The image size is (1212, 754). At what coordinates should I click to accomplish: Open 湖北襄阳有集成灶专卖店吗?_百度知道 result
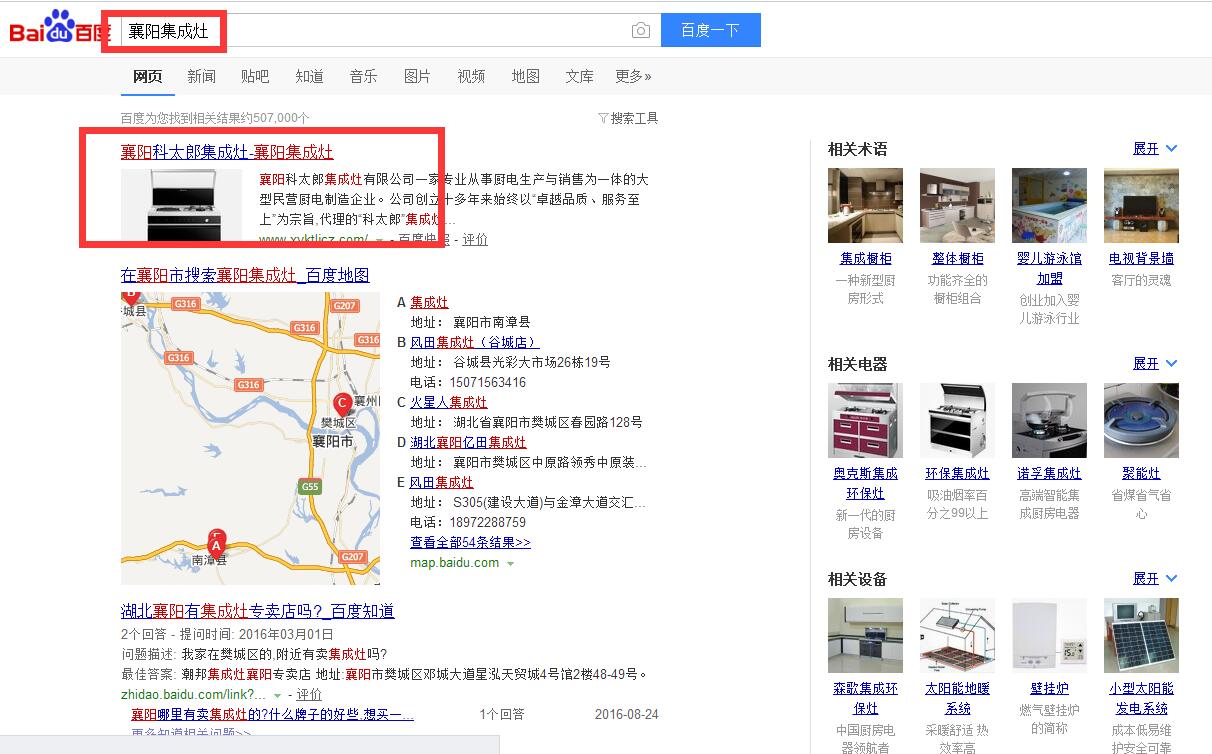pyautogui.click(x=258, y=611)
